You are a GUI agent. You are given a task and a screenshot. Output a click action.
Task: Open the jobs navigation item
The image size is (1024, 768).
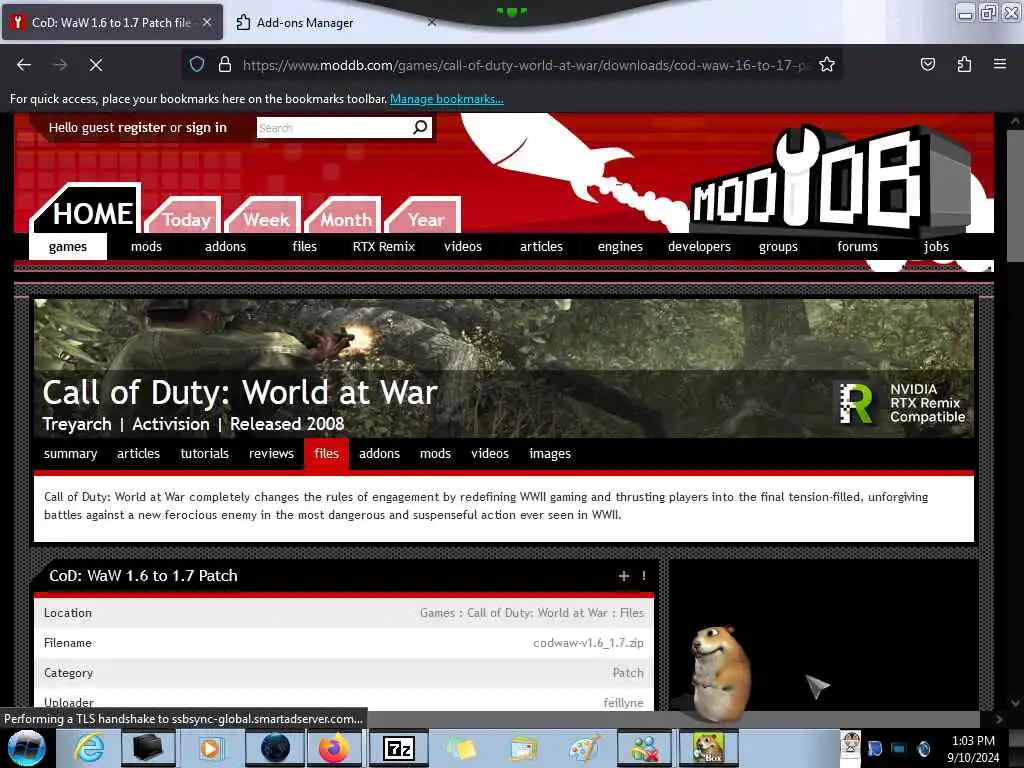coord(936,247)
